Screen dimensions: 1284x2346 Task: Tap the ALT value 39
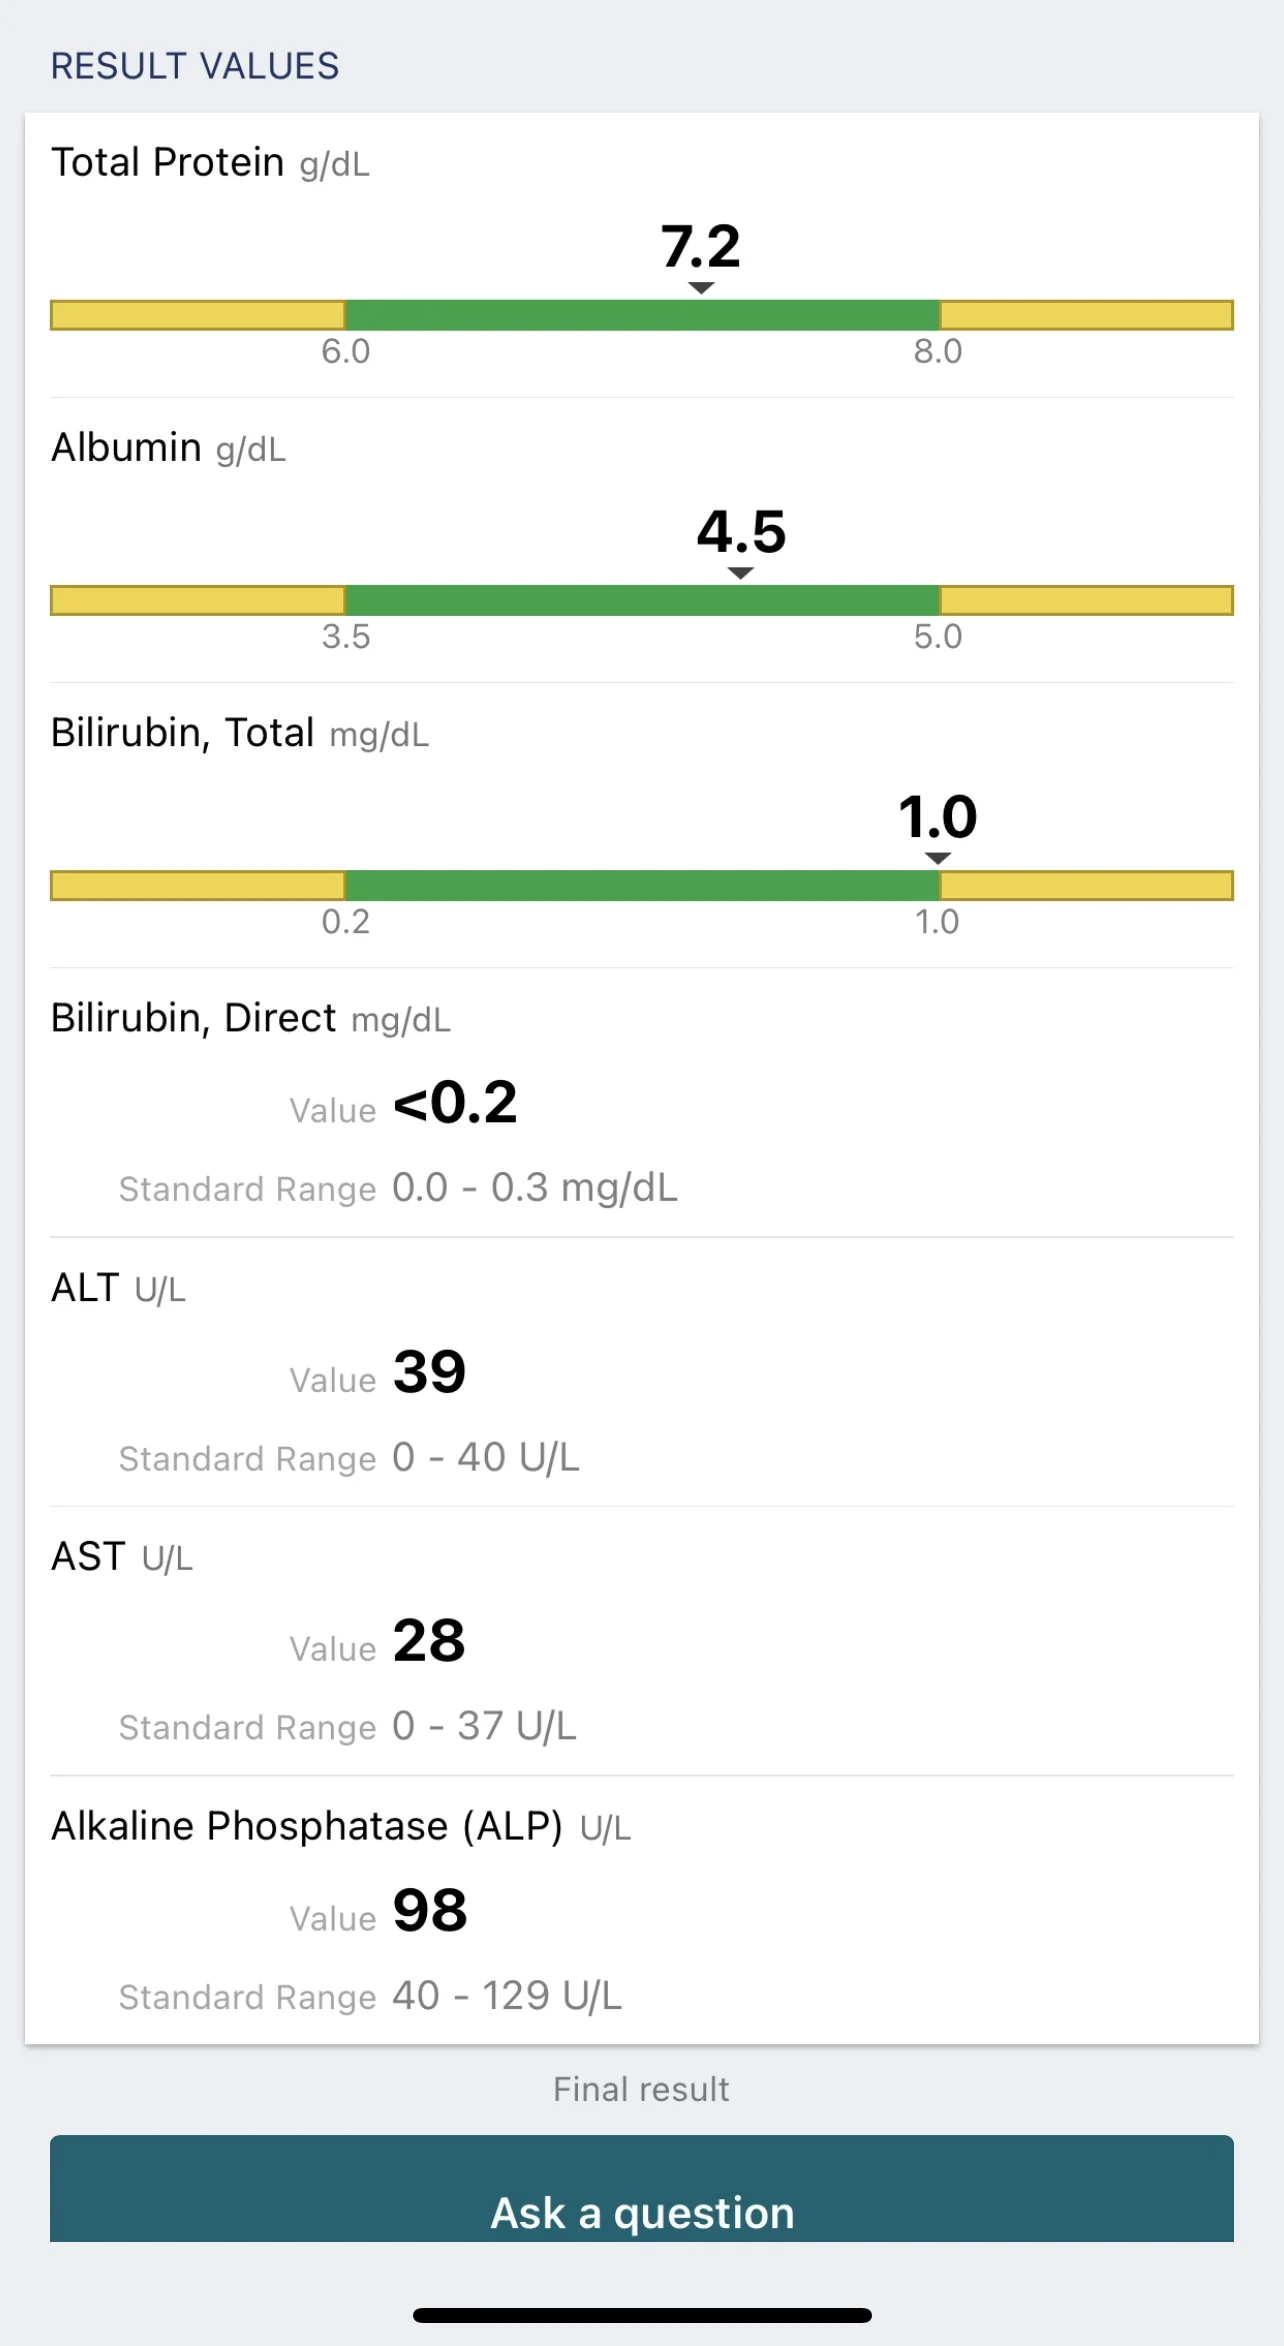(430, 1371)
